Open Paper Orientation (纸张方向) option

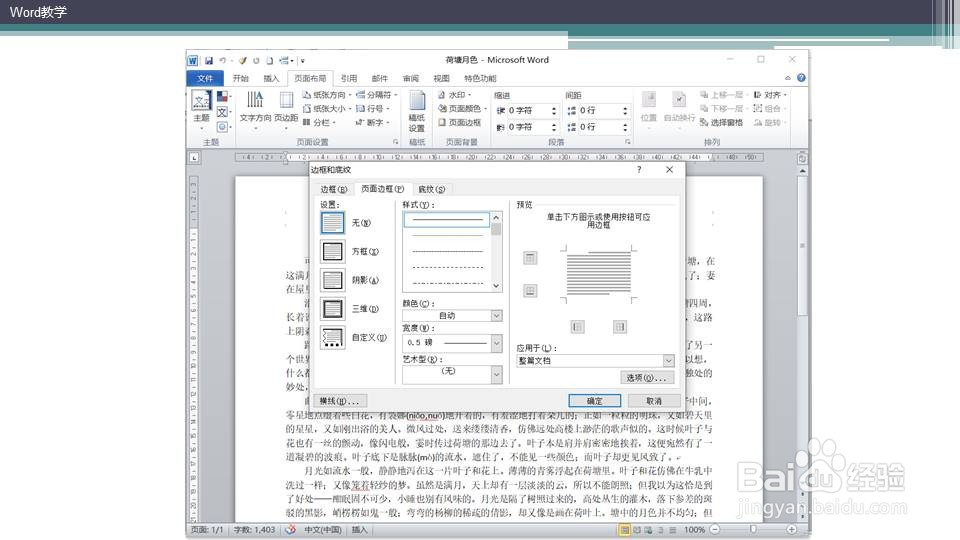tap(326, 95)
